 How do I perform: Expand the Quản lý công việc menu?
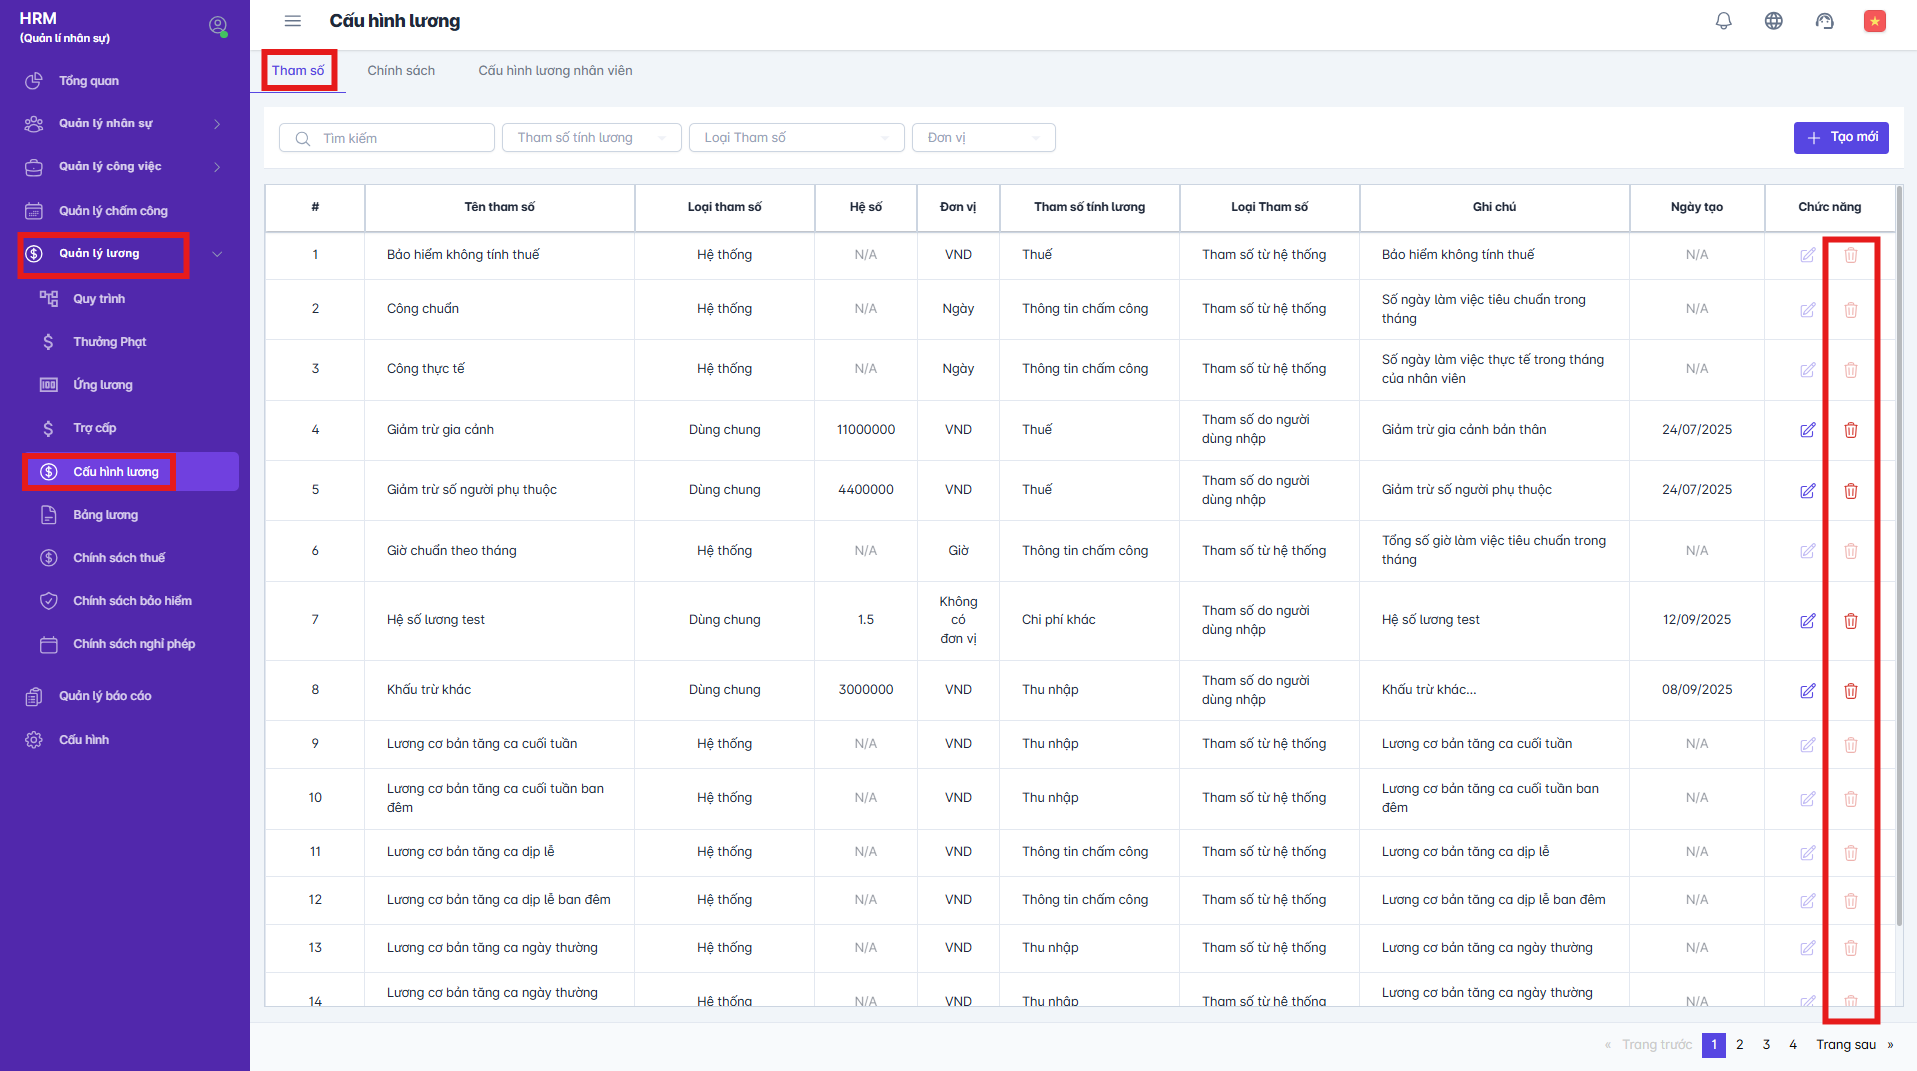click(x=124, y=167)
